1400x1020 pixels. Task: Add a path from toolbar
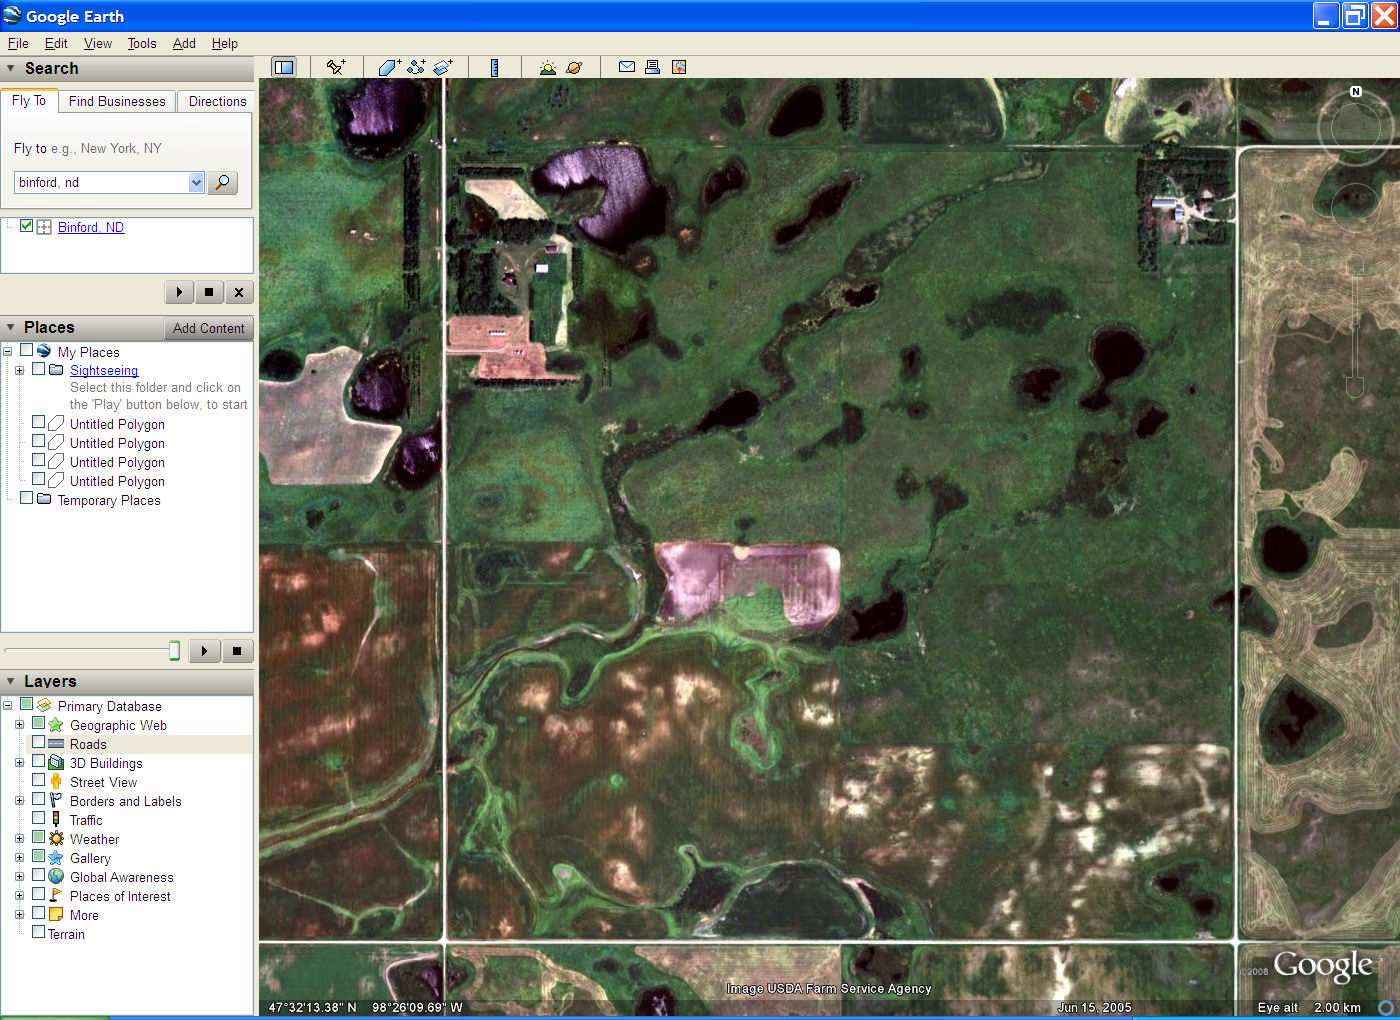(x=416, y=67)
